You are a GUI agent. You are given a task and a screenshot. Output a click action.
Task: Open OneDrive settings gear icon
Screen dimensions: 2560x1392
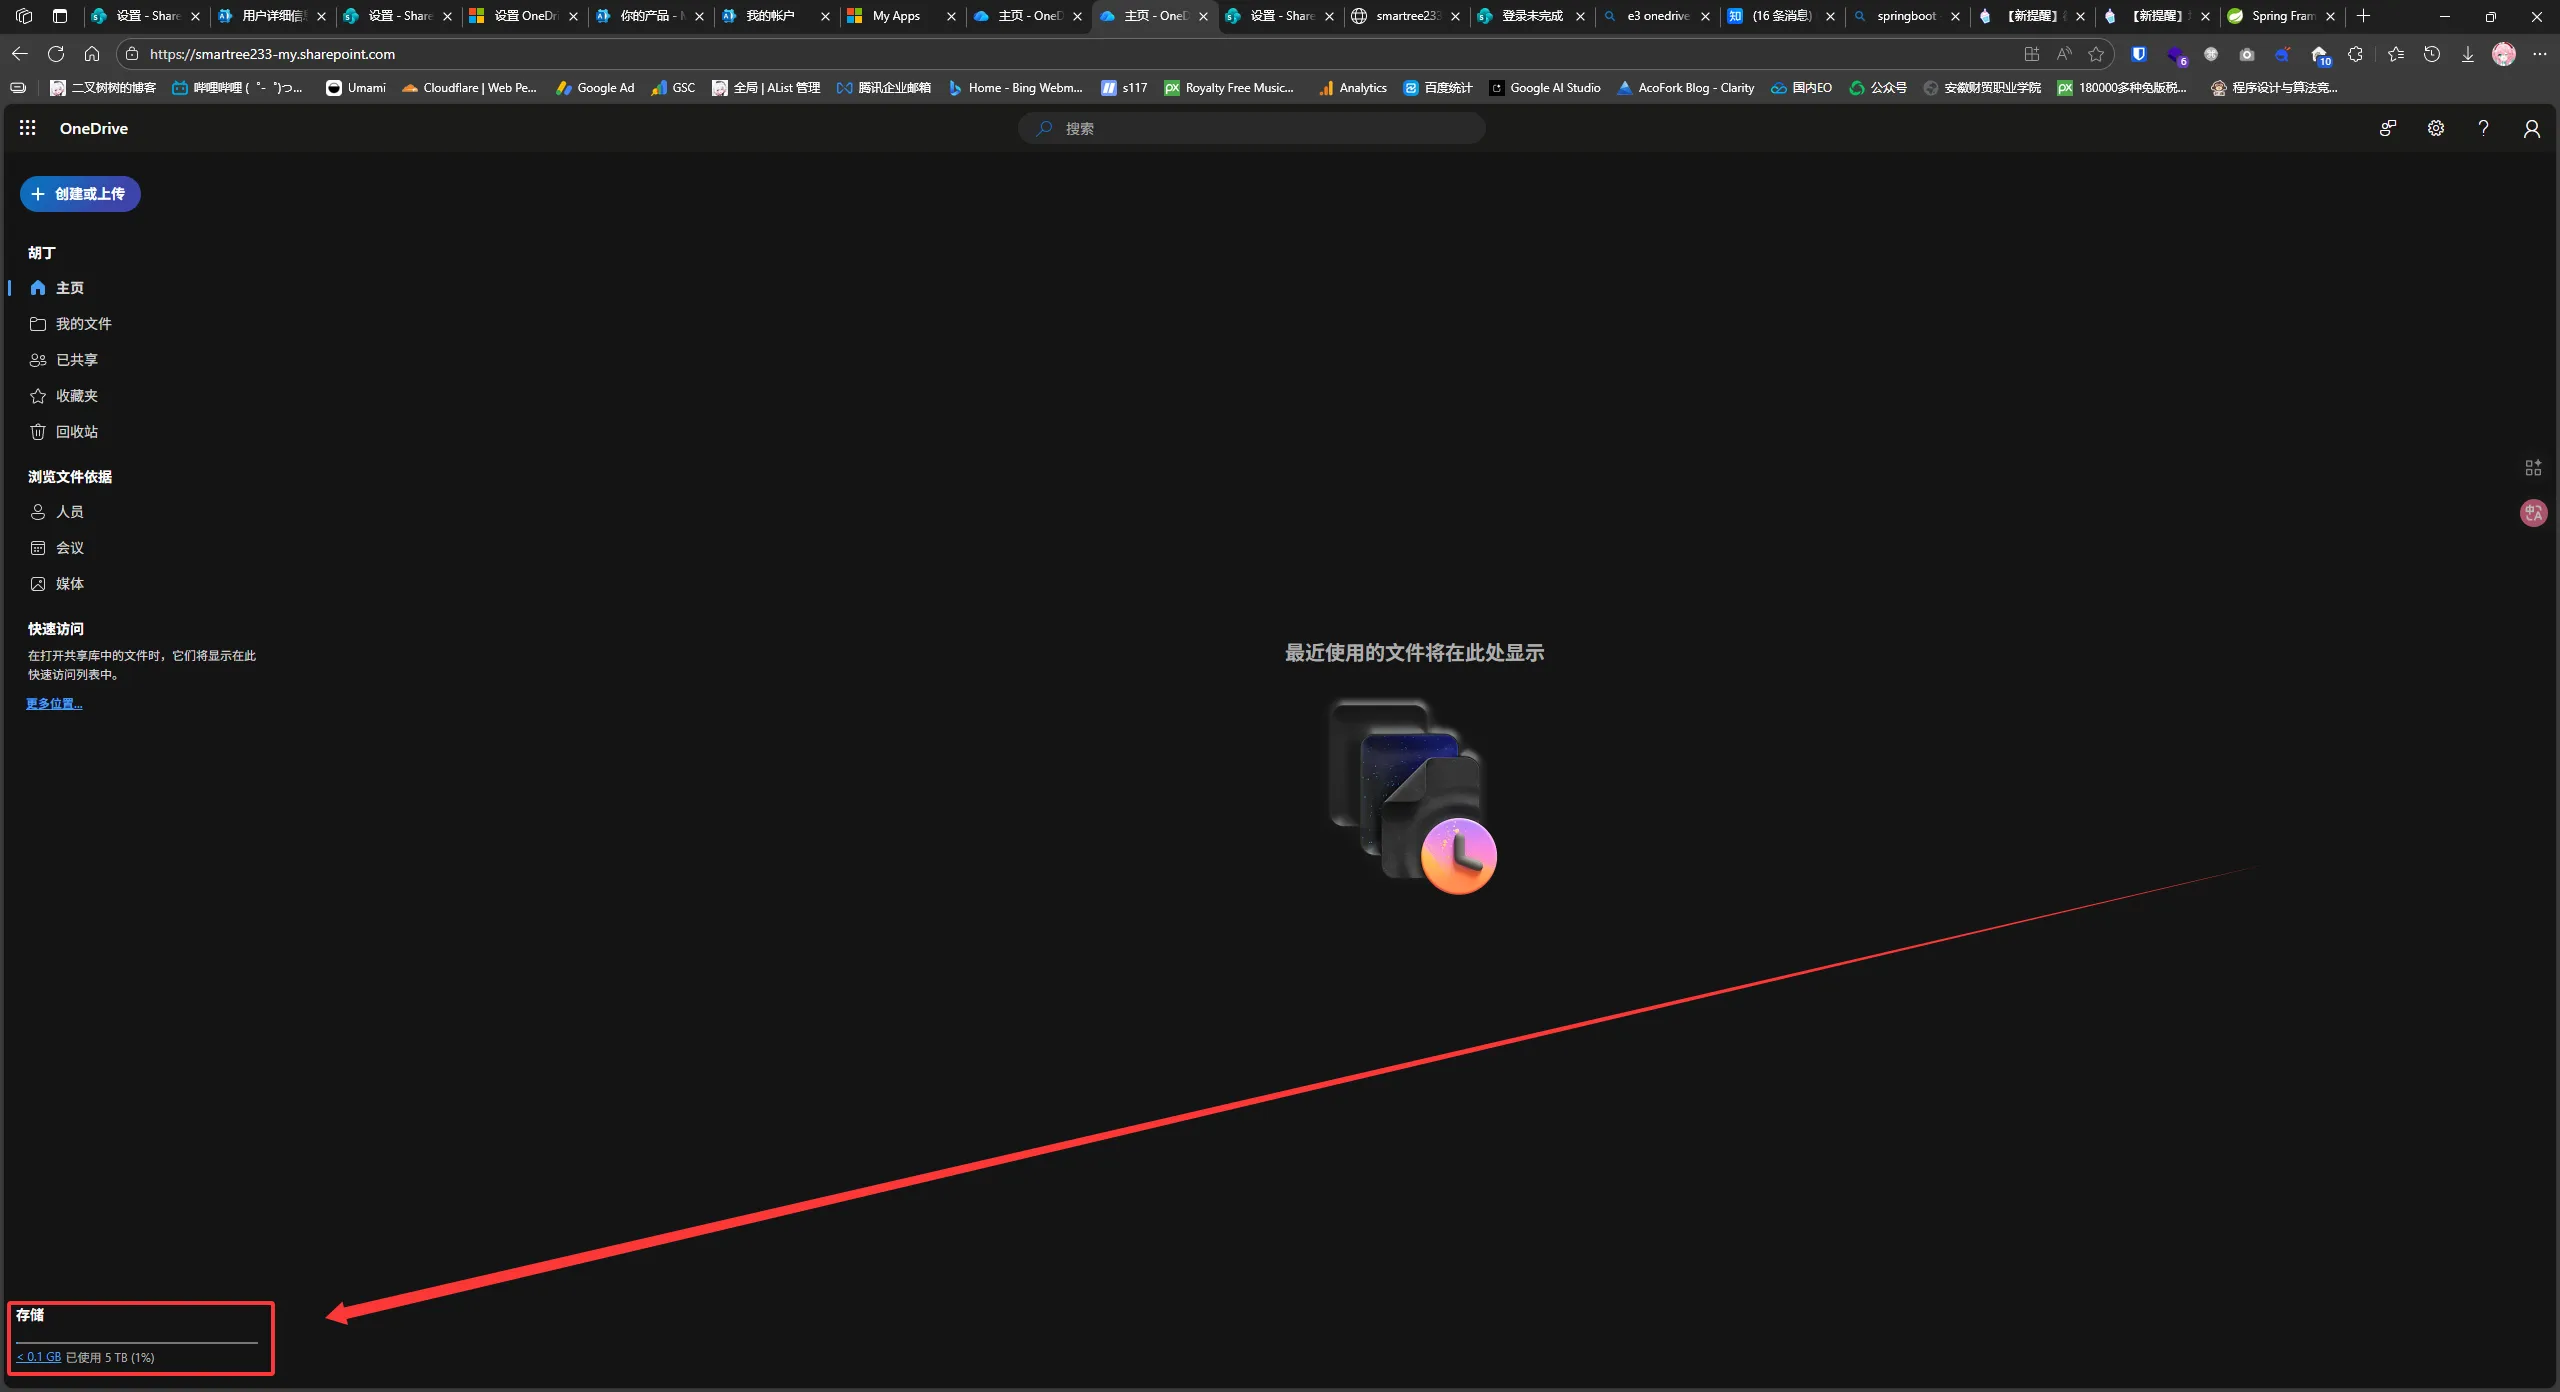[x=2435, y=128]
